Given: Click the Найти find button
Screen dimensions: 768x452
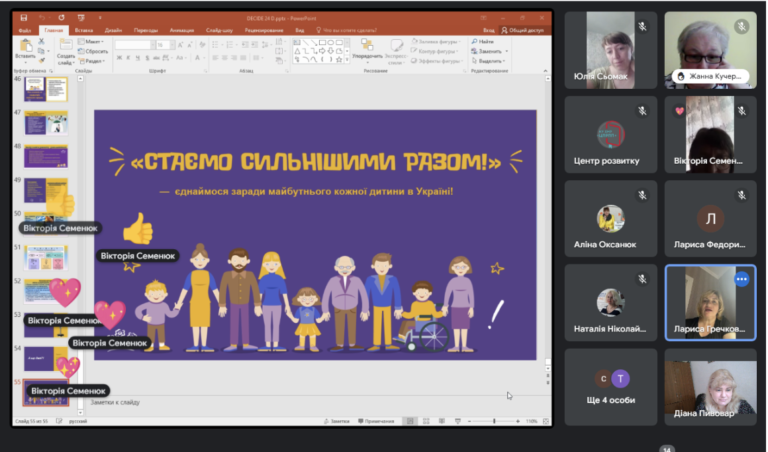Looking at the screenshot, I should pyautogui.click(x=483, y=42).
